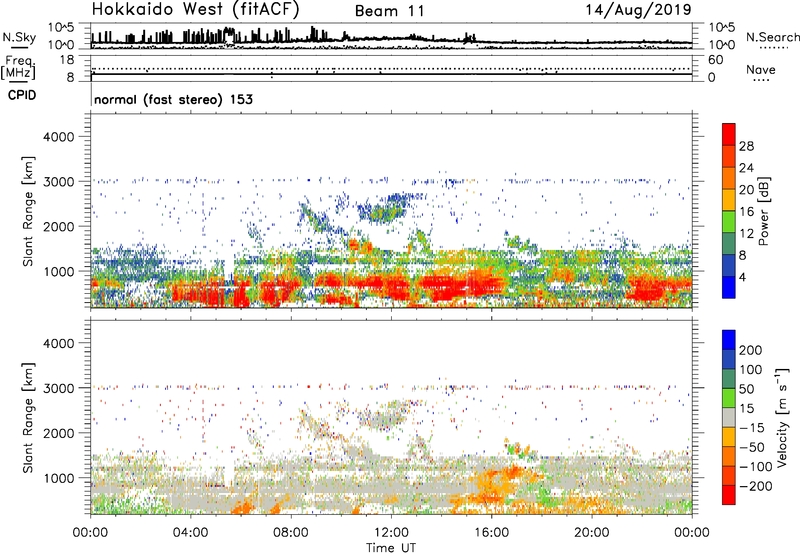
Task: Click the '18' frequency axis tick value
Action: click(x=67, y=60)
